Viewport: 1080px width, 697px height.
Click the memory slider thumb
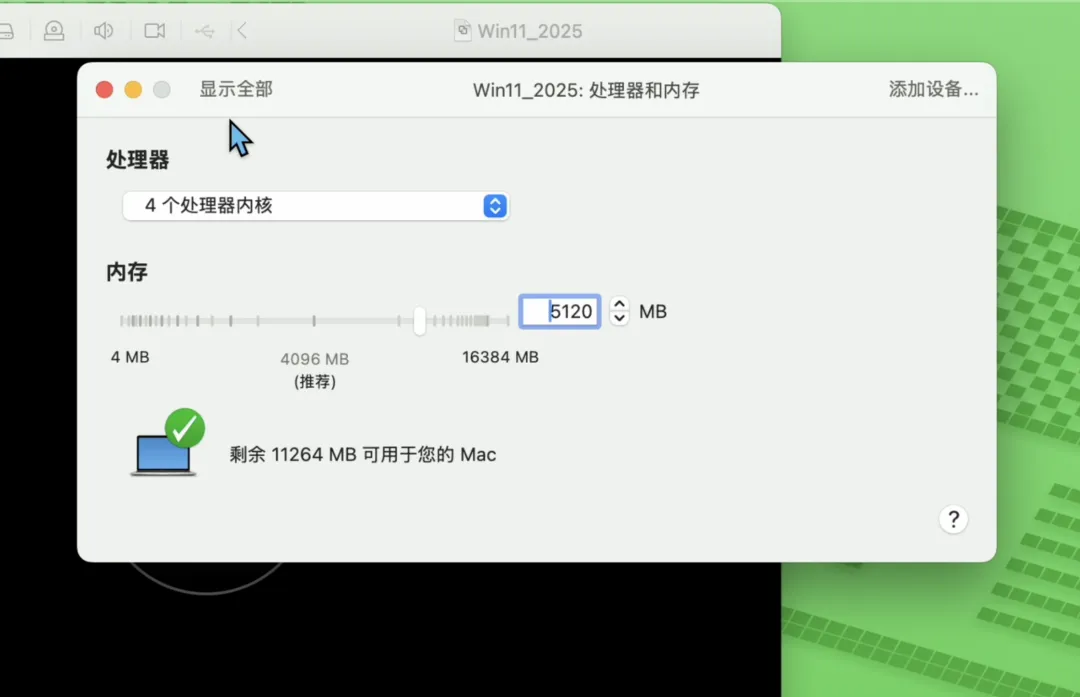pyautogui.click(x=419, y=320)
